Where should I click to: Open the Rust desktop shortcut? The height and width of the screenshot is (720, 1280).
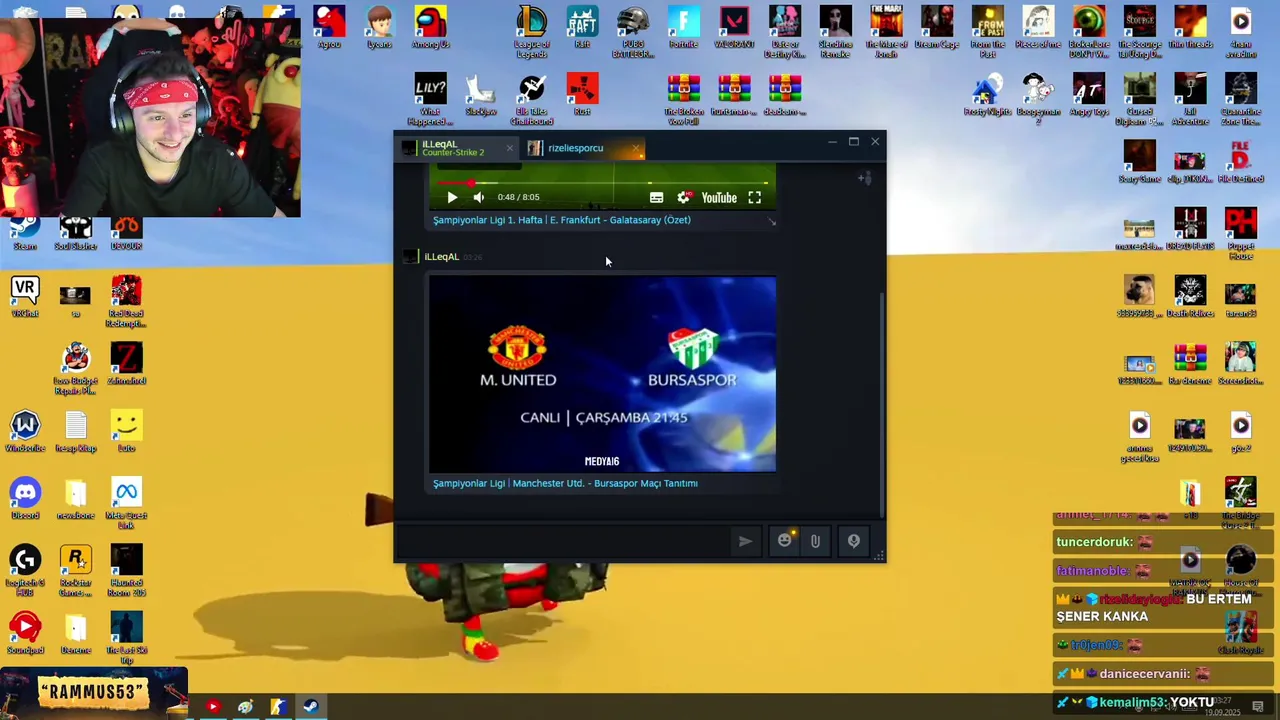click(x=582, y=95)
